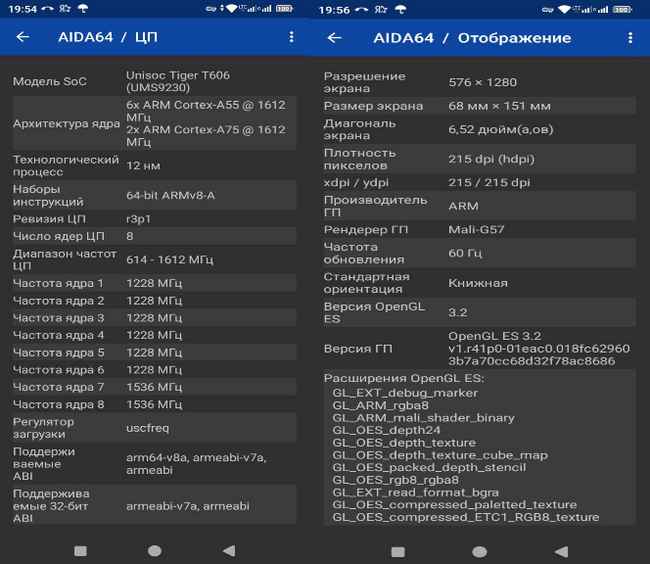
Task: Tap the Версия OpenGL ES 3.2 value
Action: 458,312
